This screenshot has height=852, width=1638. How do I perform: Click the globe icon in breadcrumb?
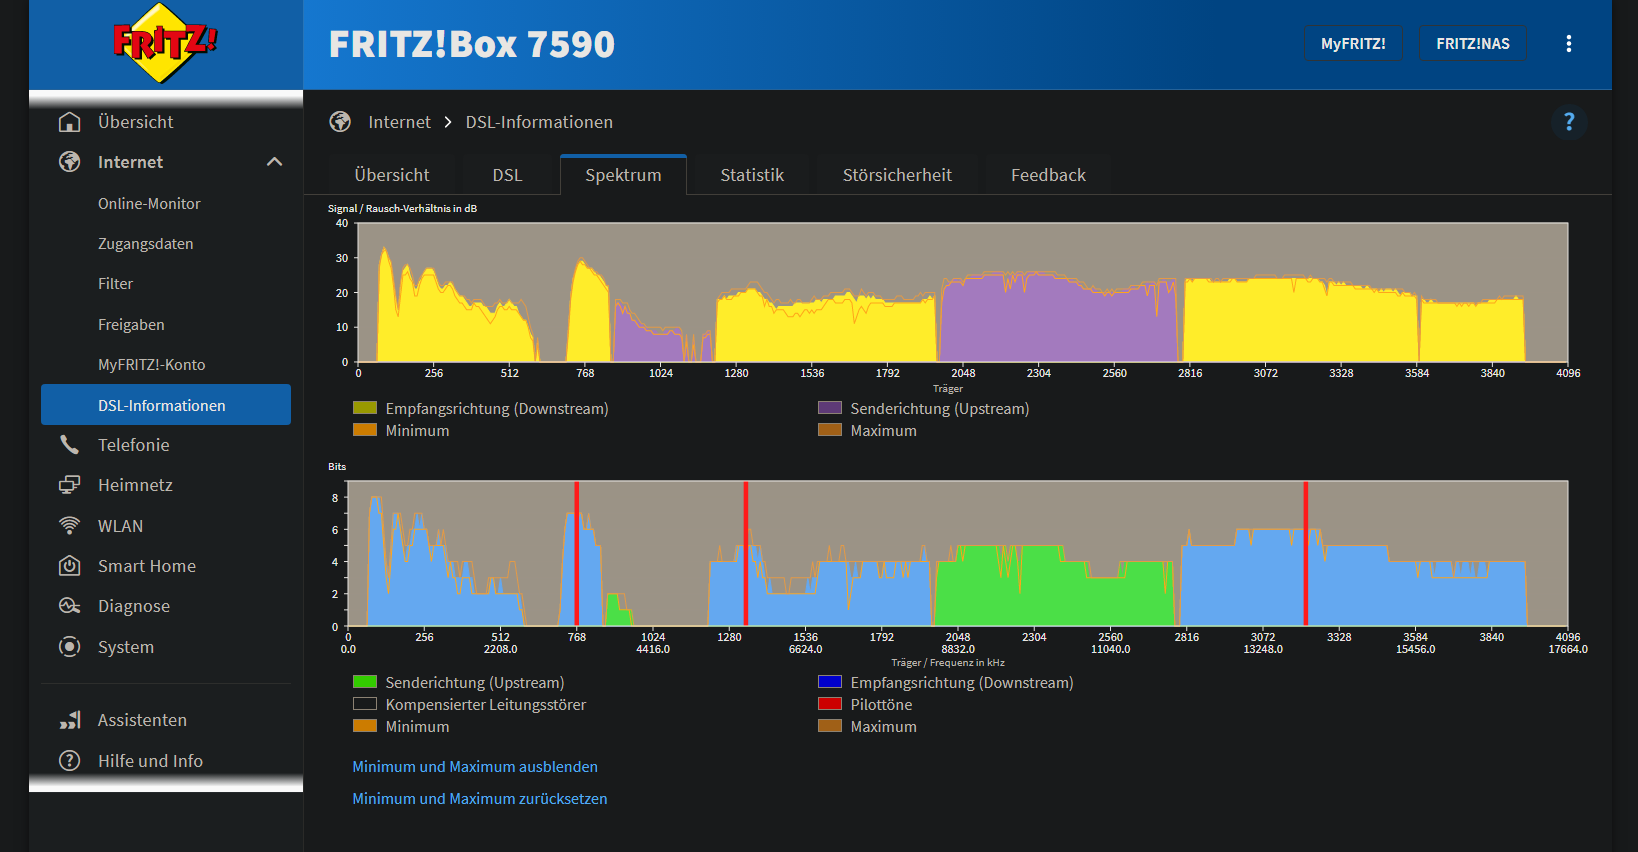341,122
